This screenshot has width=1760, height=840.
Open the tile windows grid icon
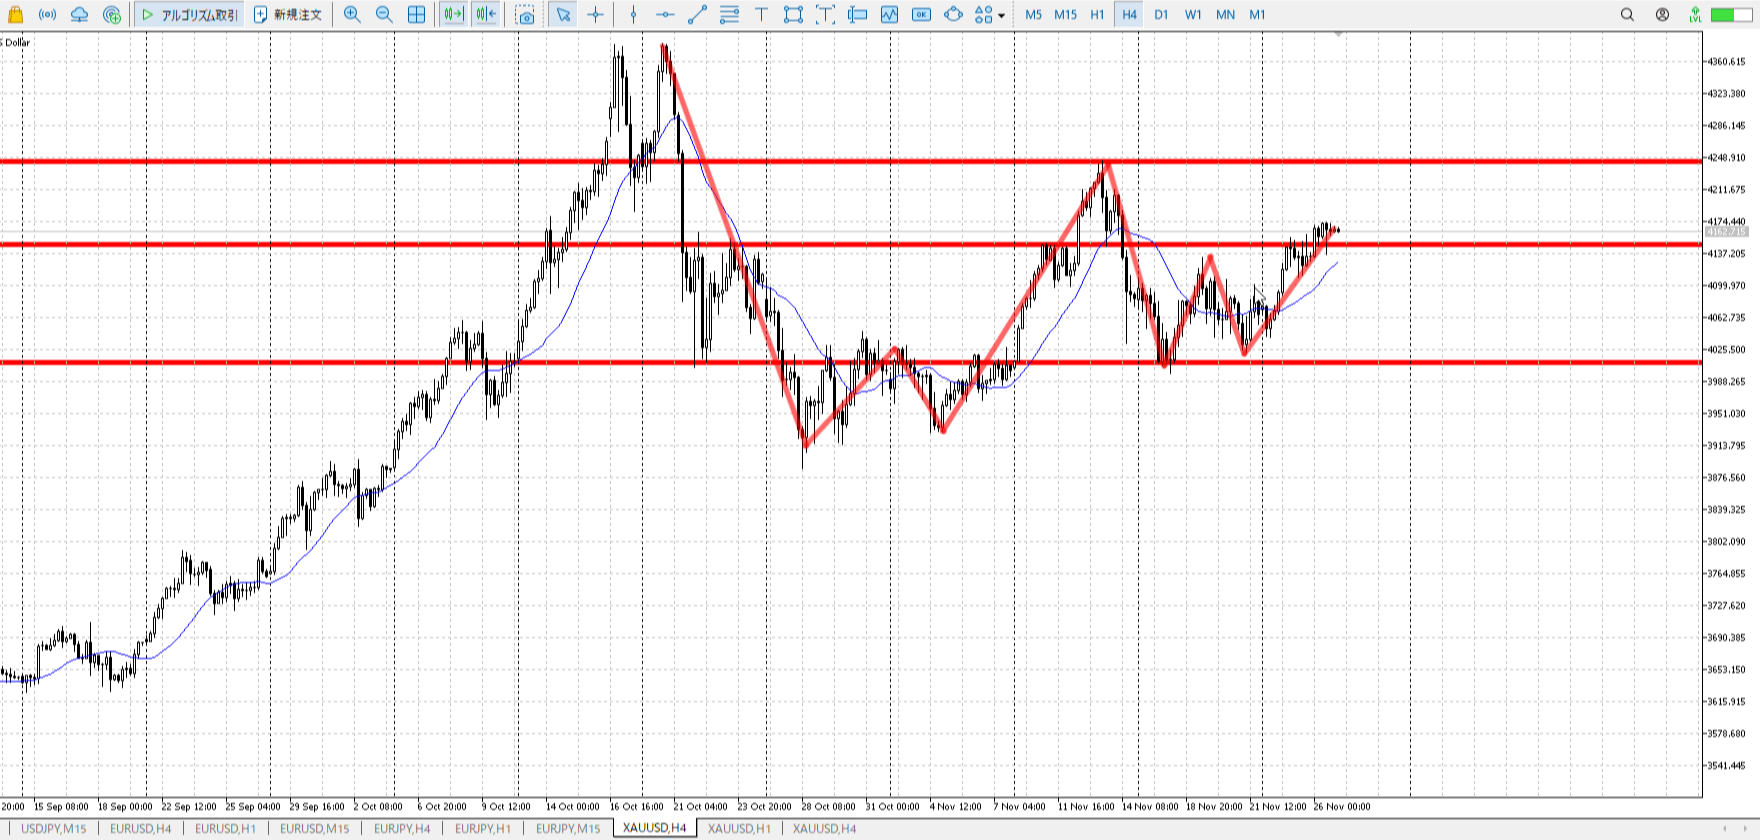[417, 14]
